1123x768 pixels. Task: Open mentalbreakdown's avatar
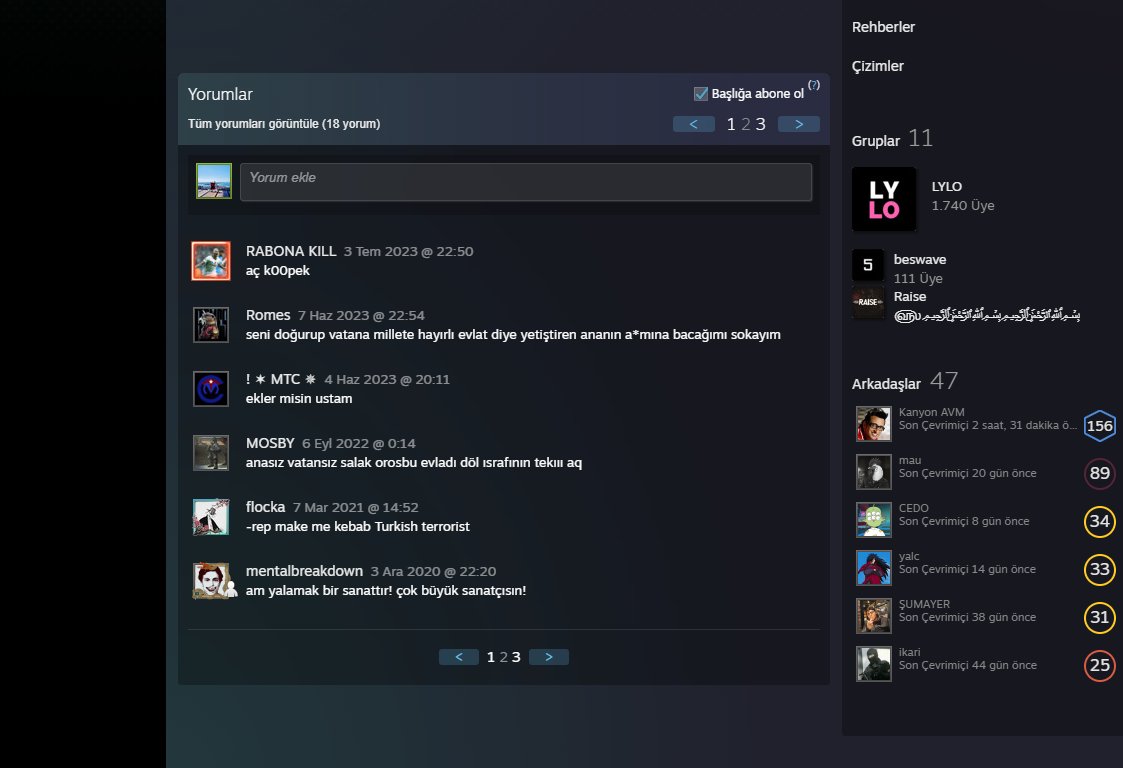tap(211, 580)
